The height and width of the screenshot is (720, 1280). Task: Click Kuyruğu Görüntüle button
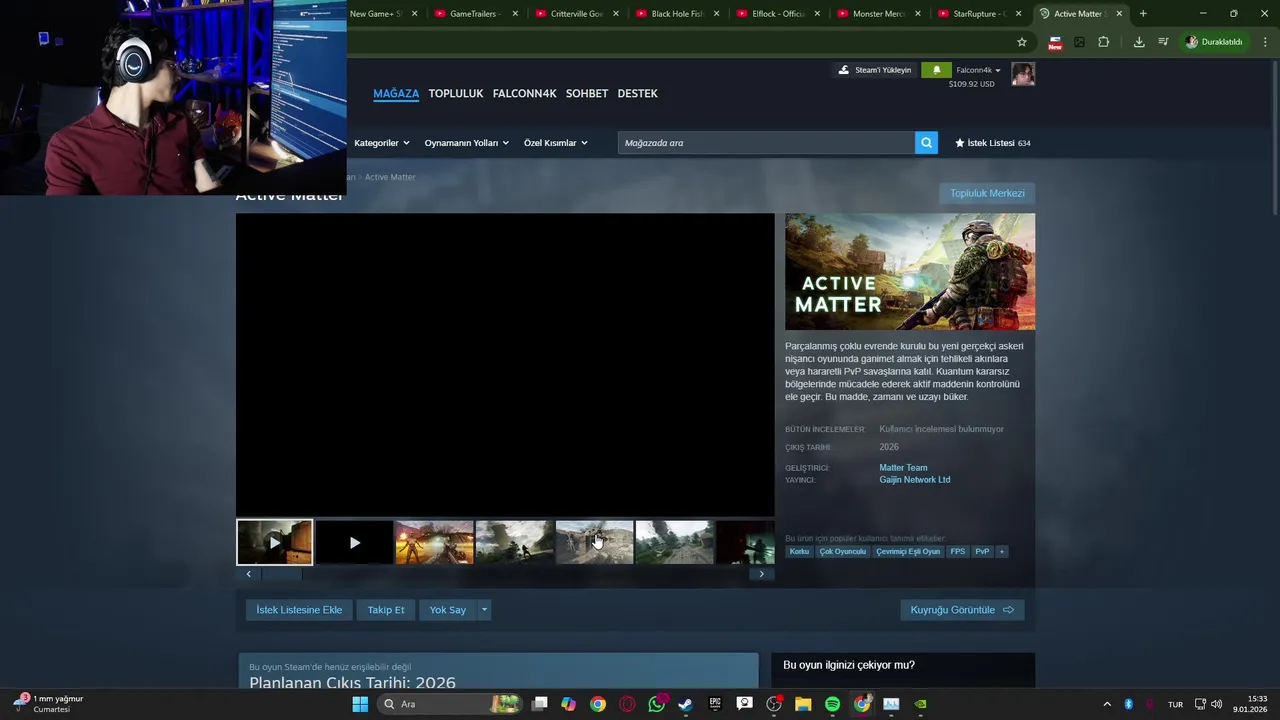pyautogui.click(x=962, y=610)
